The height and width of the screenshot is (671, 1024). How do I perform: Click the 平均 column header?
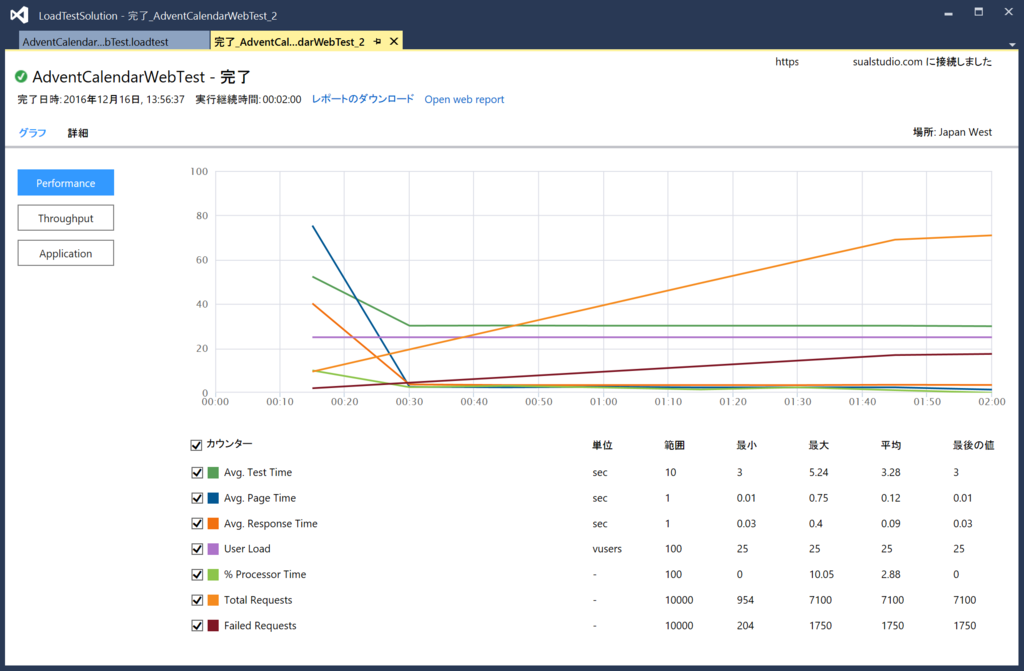click(x=891, y=445)
